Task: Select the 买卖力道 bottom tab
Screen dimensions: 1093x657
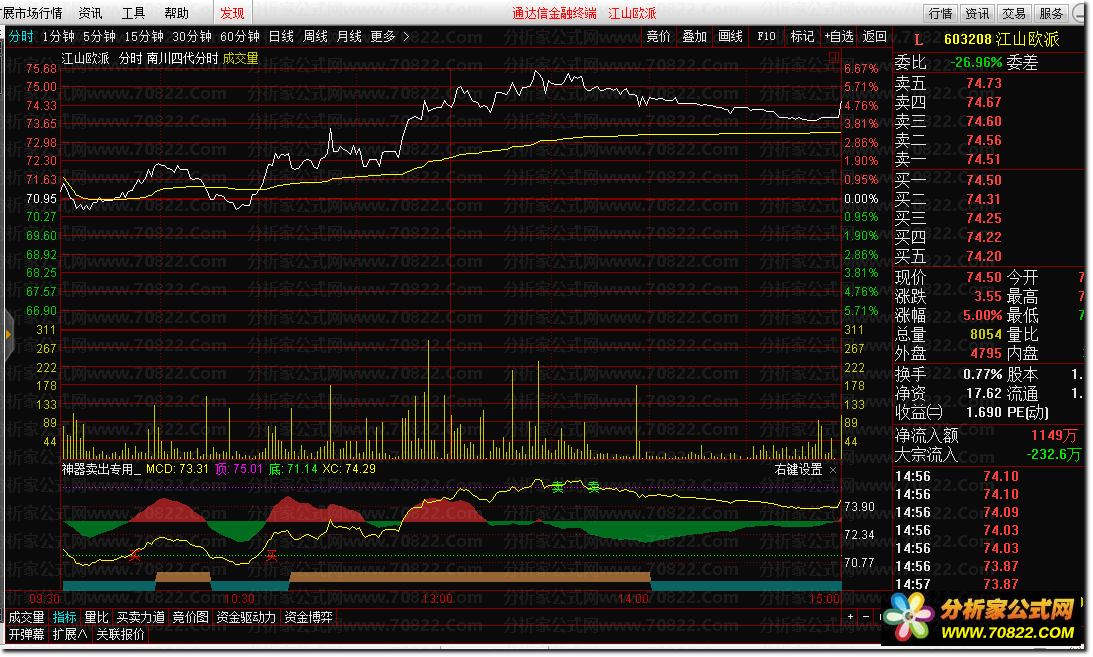Action: (141, 617)
